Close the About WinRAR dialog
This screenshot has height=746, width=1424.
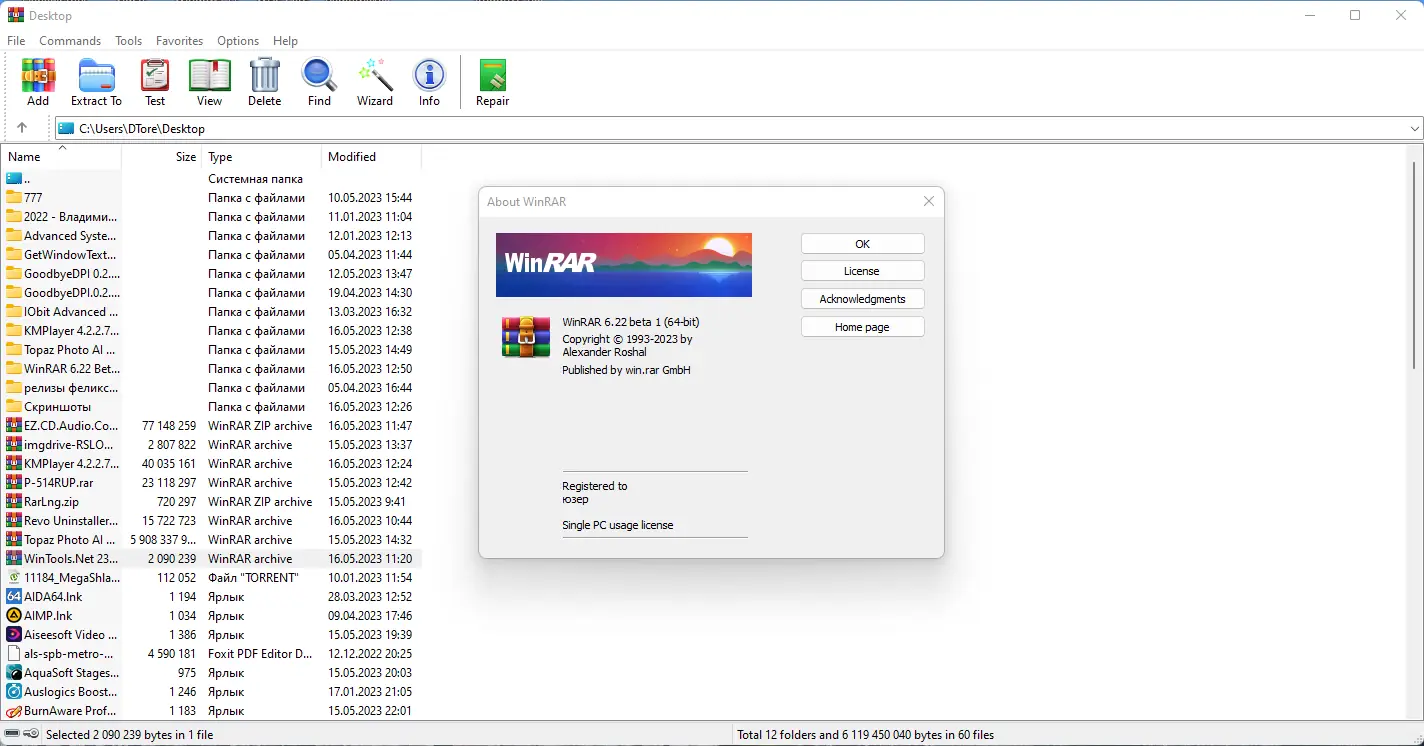pos(928,201)
